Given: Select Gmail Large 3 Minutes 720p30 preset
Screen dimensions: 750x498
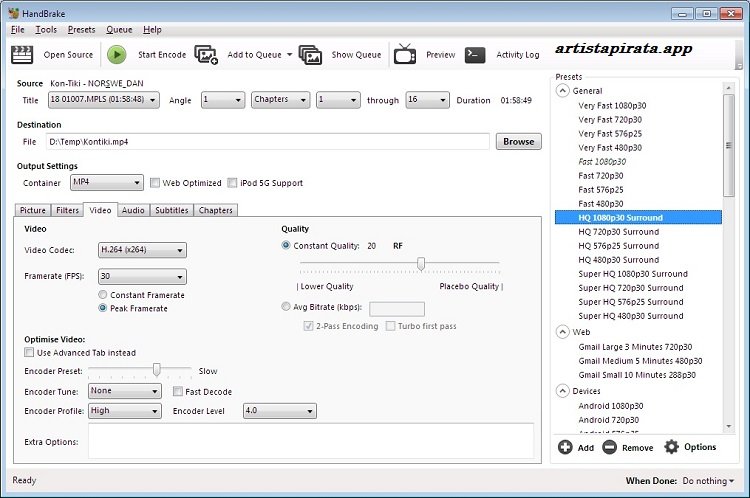Looking at the screenshot, I should pos(635,347).
